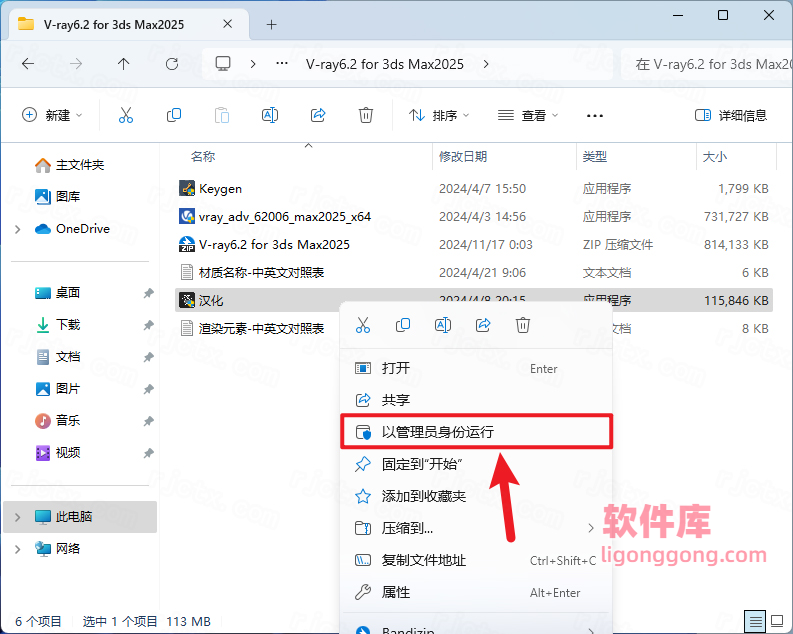Click the search box input
793x634 pixels.
[708, 64]
